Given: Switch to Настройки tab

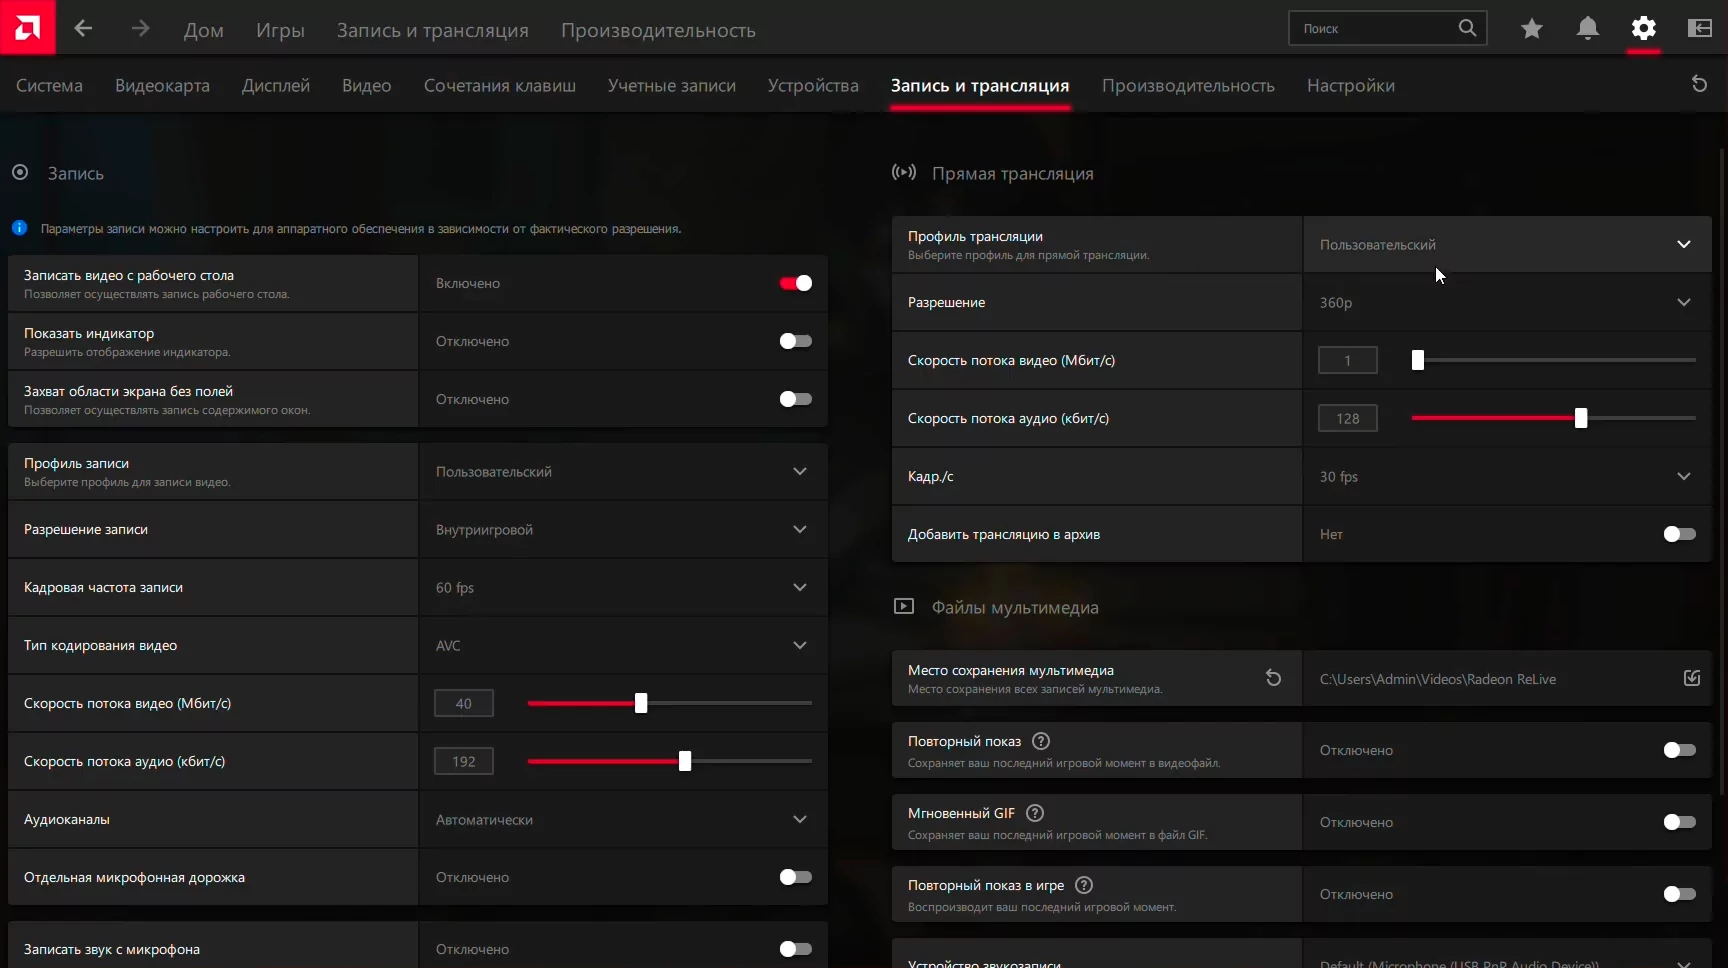Looking at the screenshot, I should tap(1351, 85).
